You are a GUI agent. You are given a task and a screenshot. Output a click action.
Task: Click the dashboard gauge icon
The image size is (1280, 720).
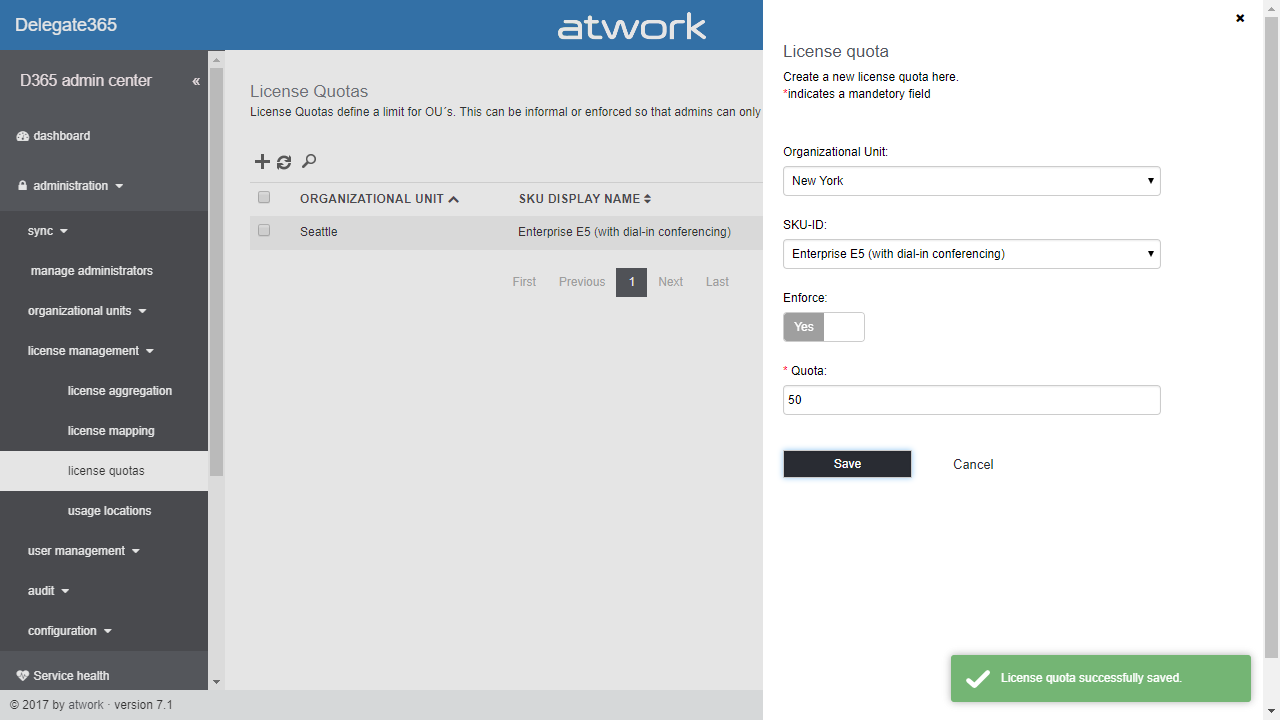(x=23, y=136)
